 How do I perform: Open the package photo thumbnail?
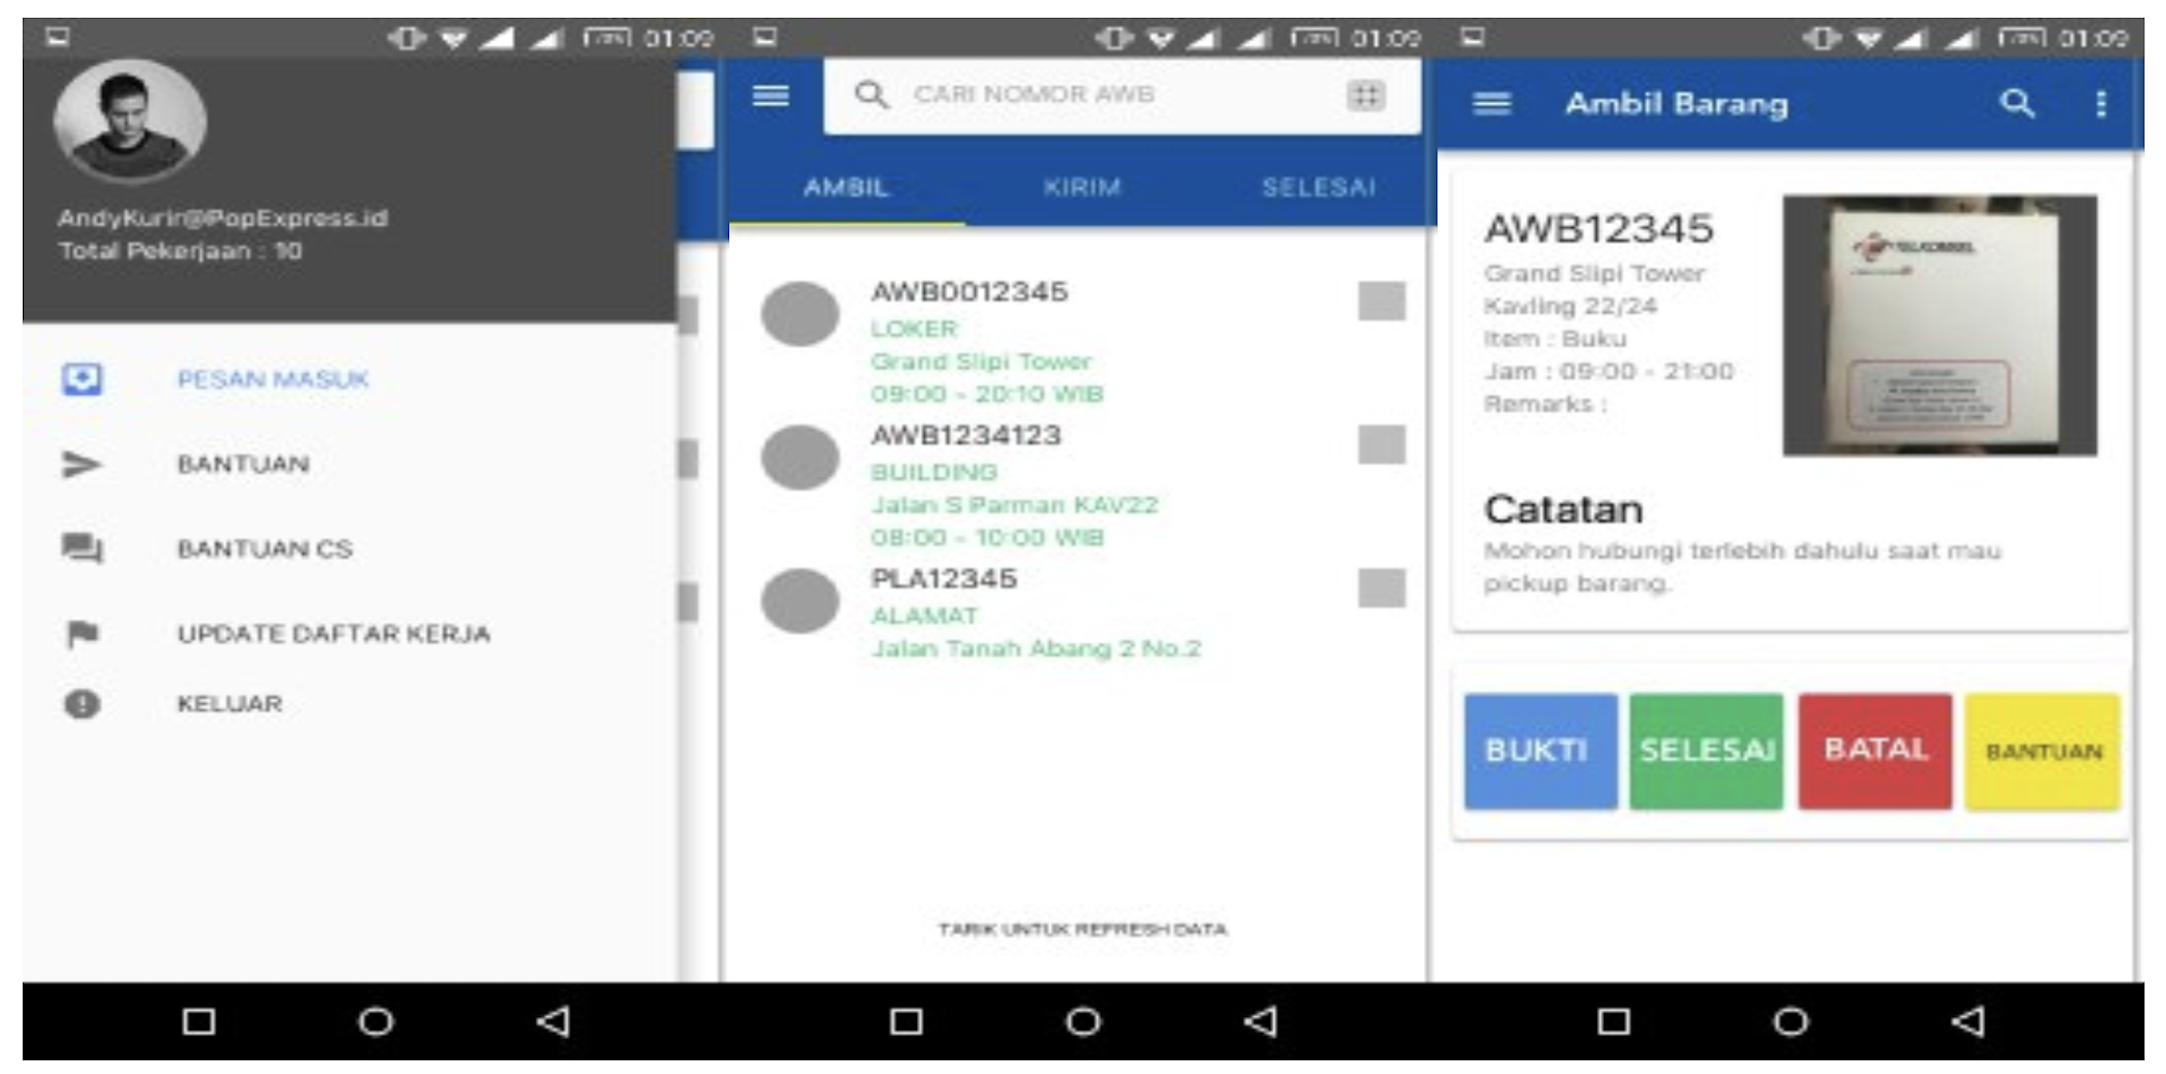click(1939, 325)
